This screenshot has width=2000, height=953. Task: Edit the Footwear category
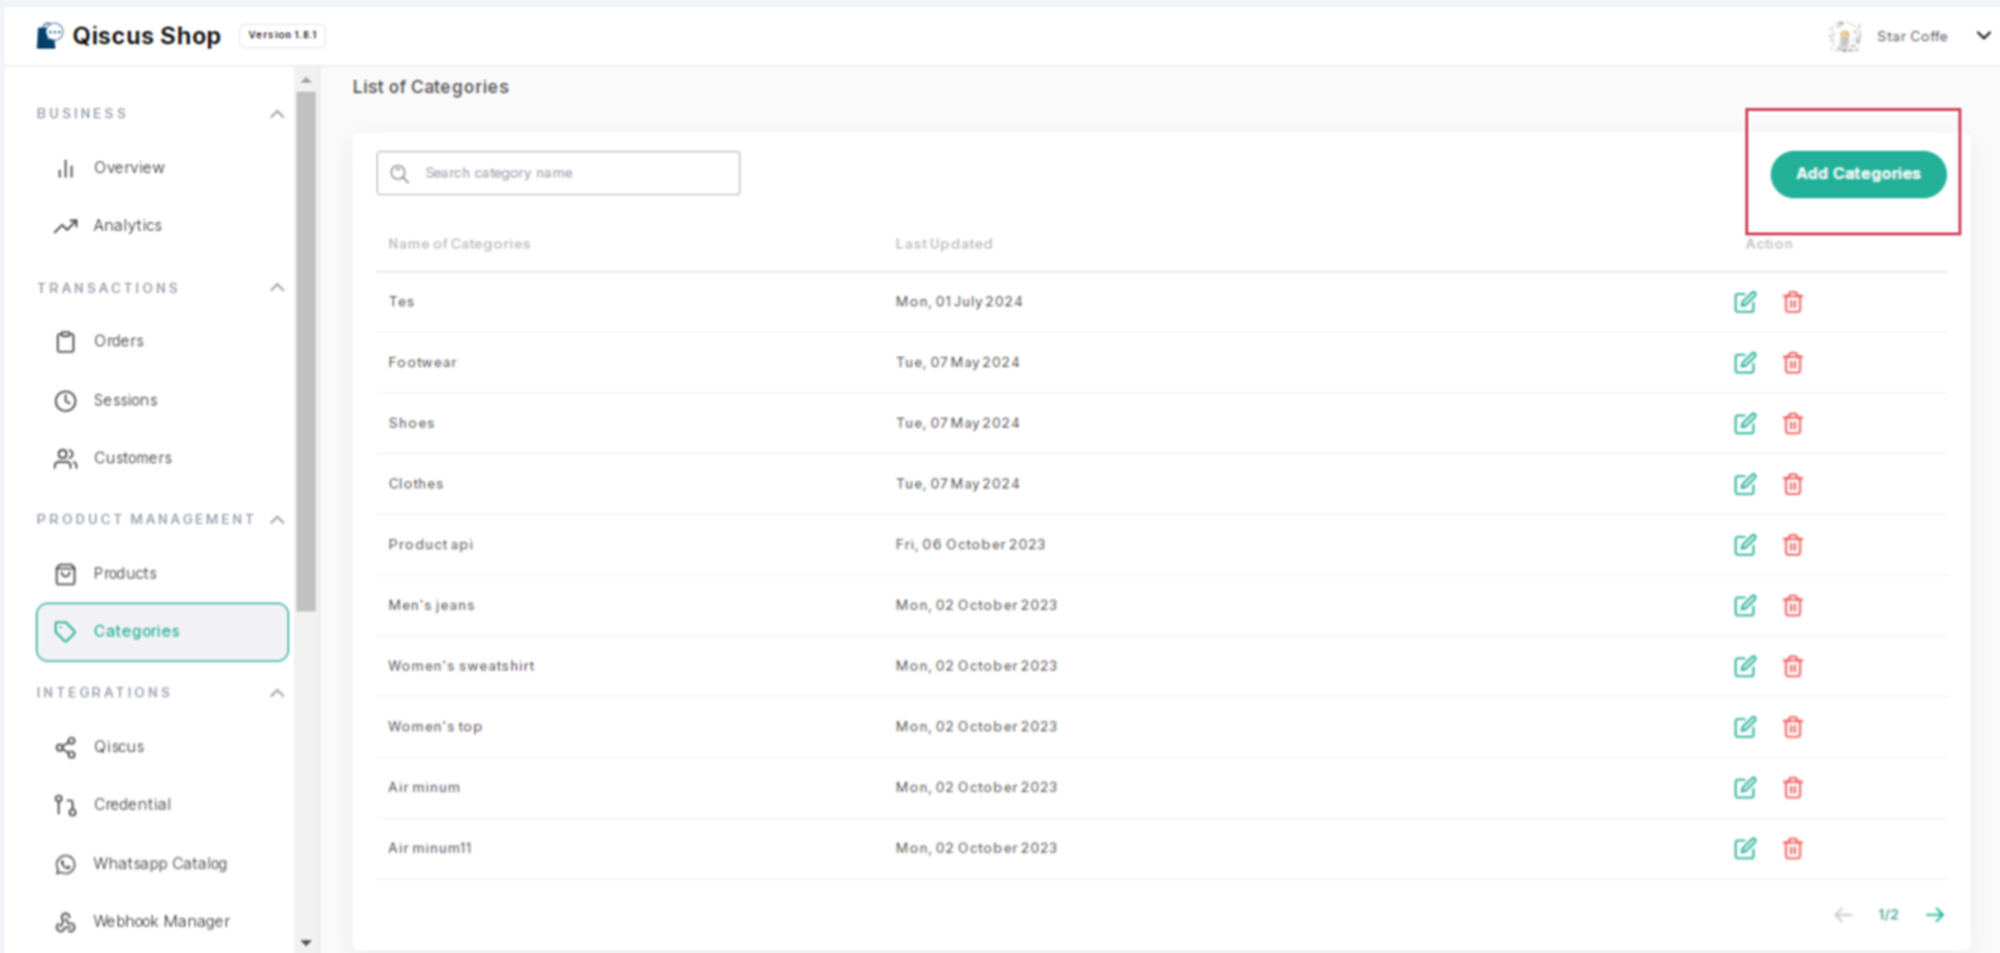(x=1745, y=363)
